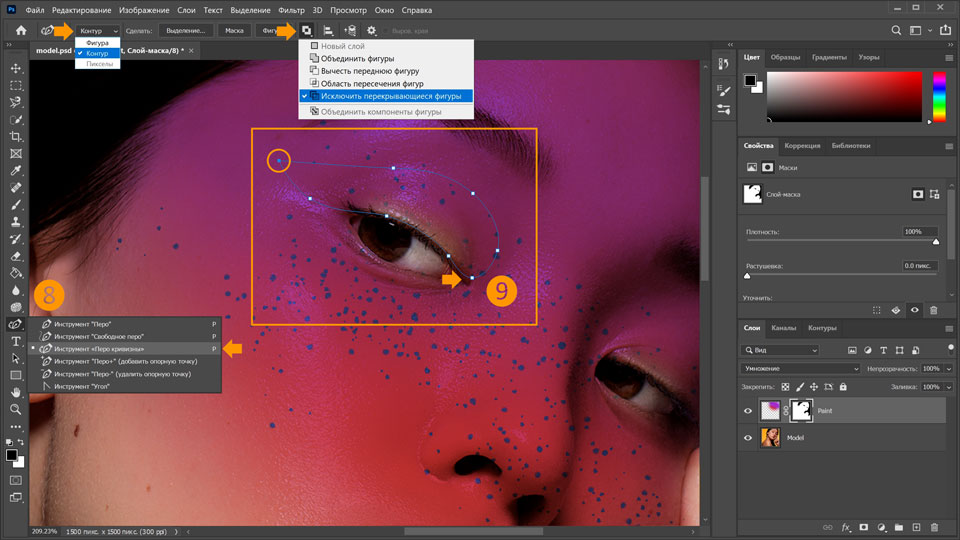Open the Умножение blend mode dropdown

tap(801, 369)
